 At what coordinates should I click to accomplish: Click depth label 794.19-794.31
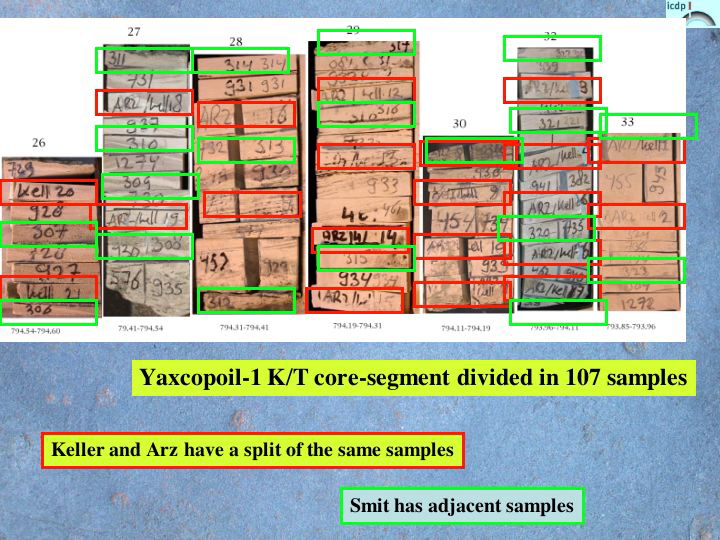[357, 326]
